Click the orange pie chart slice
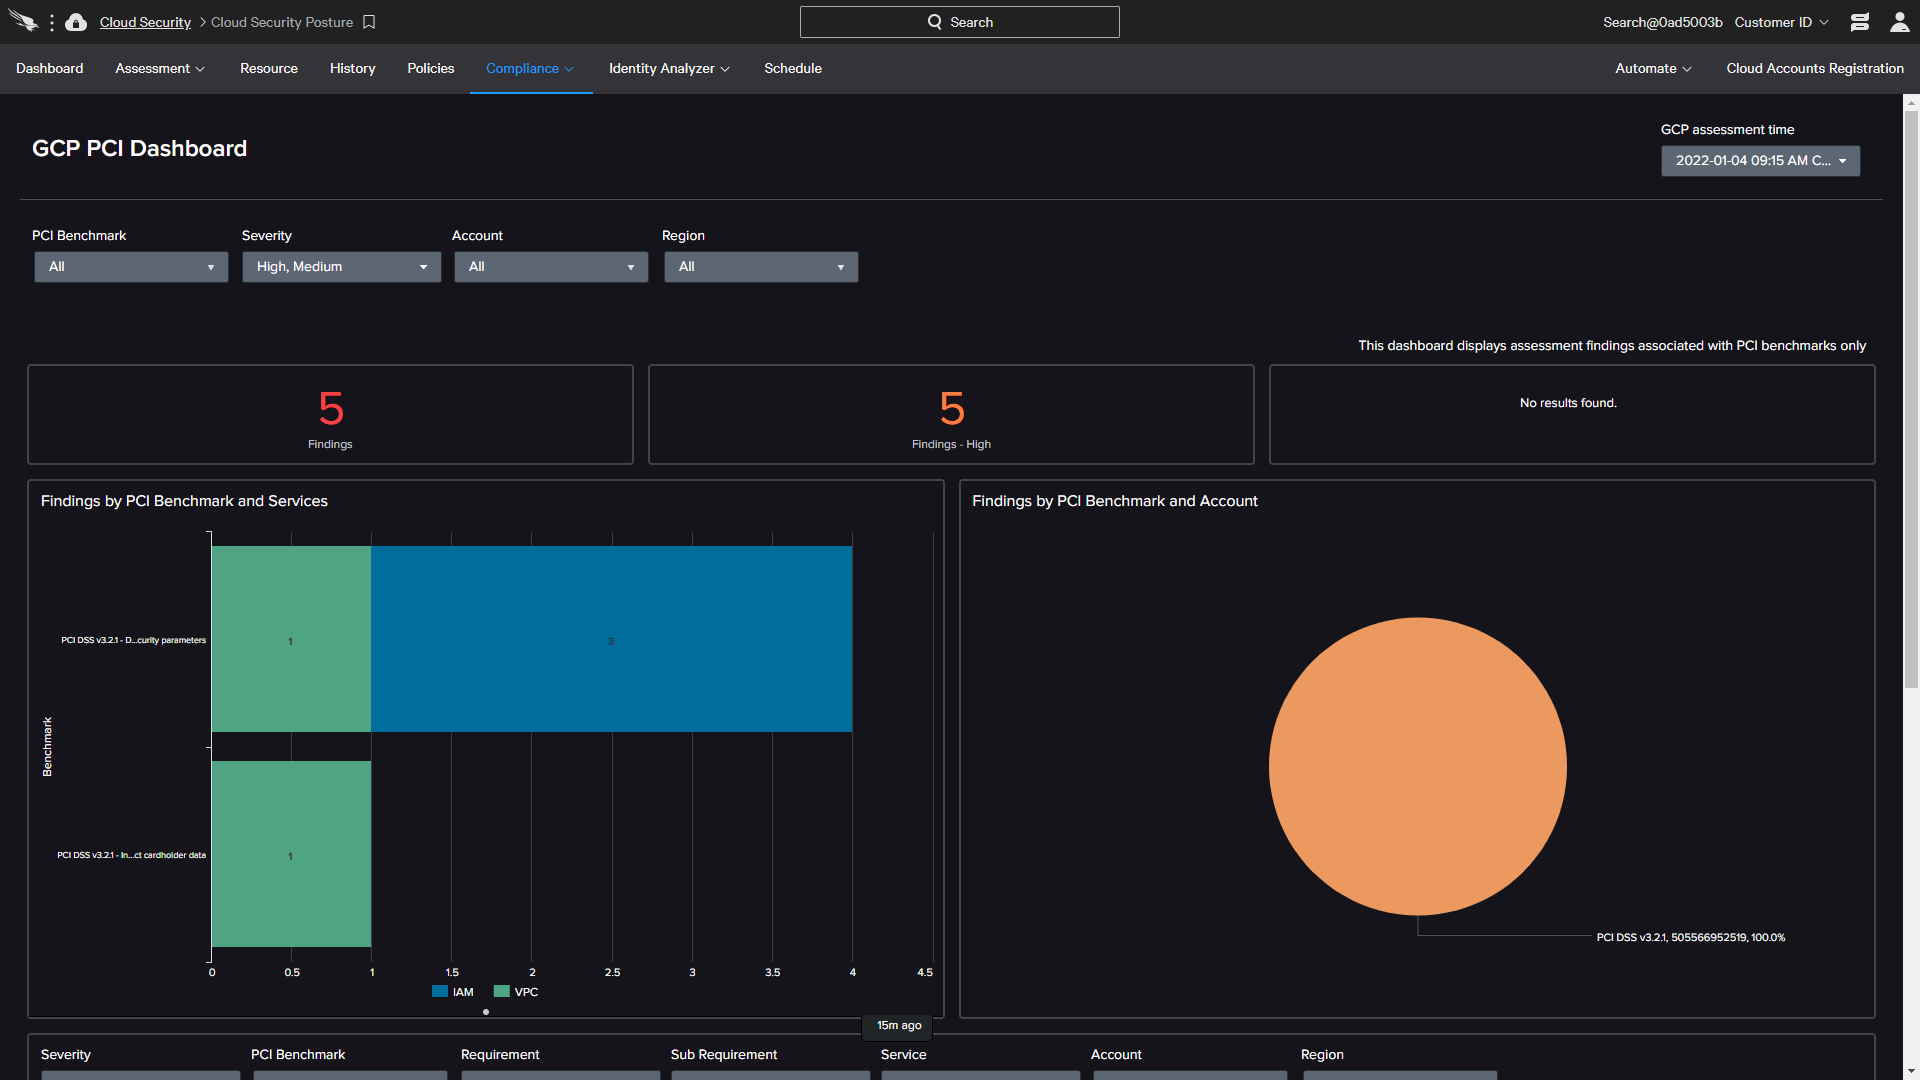 (1417, 766)
